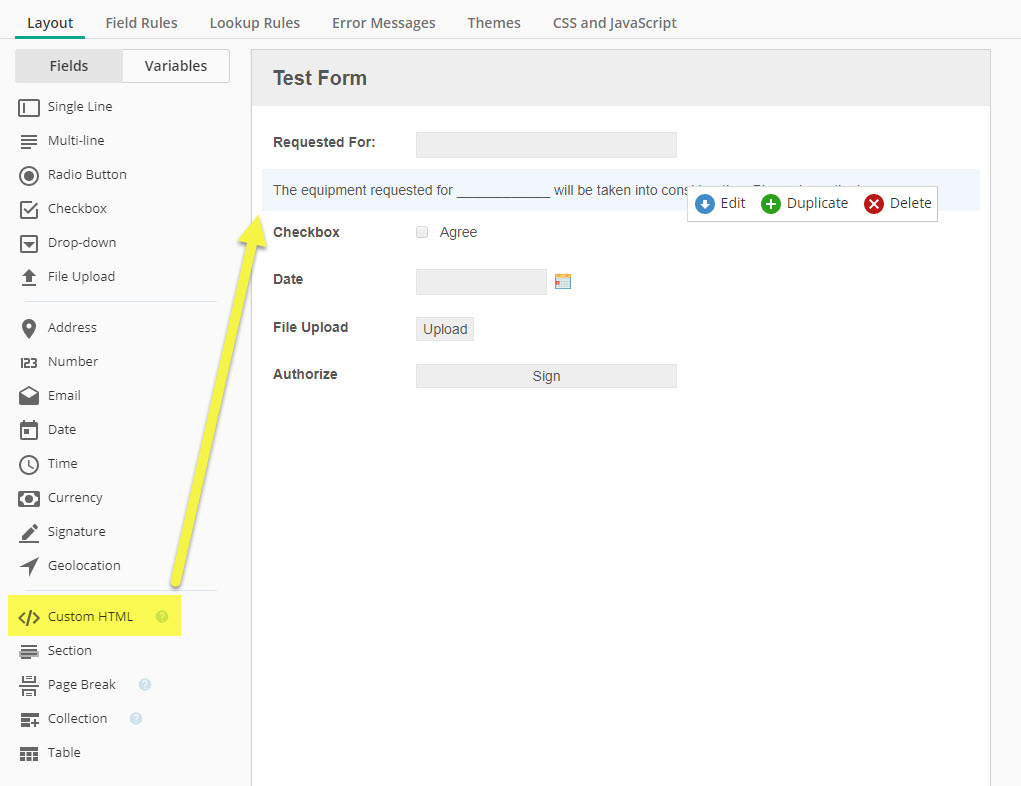Delete the selected HTML field
The width and height of the screenshot is (1021, 786).
pyautogui.click(x=898, y=203)
